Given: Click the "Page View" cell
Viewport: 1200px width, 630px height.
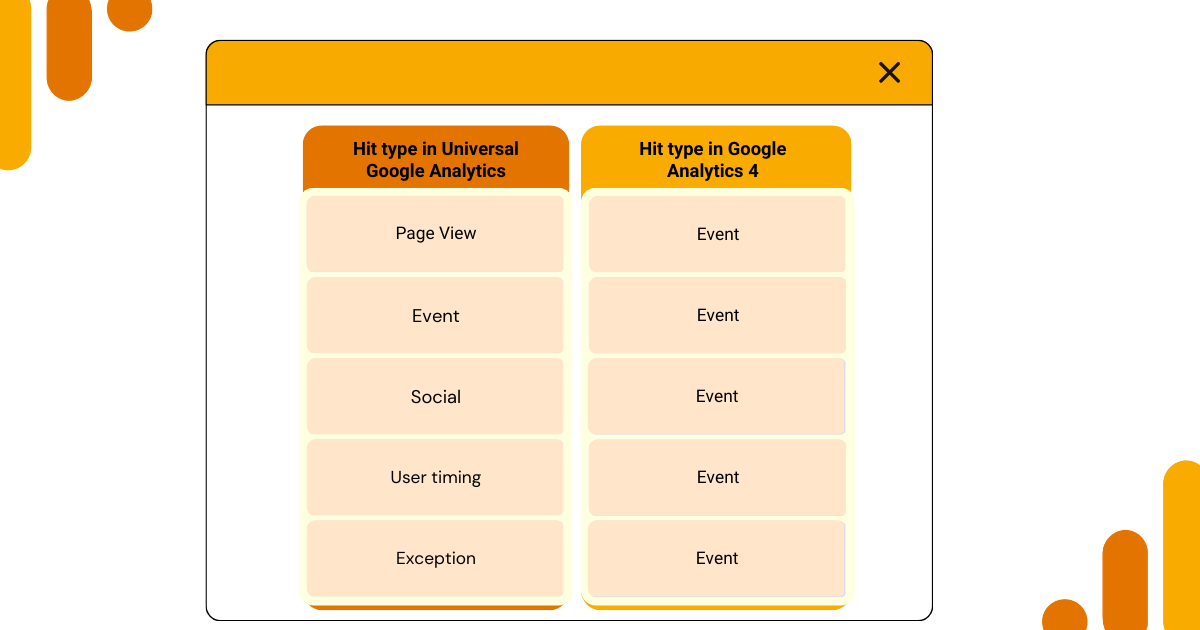Looking at the screenshot, I should (x=435, y=234).
